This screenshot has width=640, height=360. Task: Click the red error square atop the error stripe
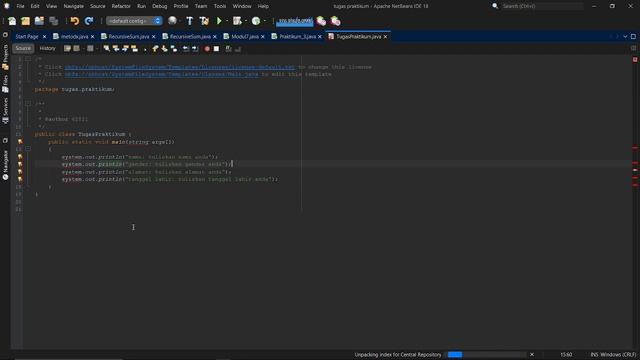pyautogui.click(x=635, y=60)
